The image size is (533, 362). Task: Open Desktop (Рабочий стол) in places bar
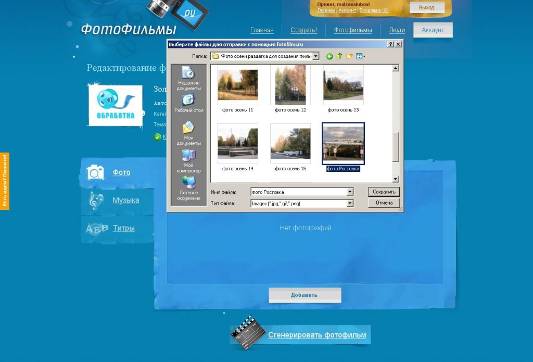[x=188, y=103]
